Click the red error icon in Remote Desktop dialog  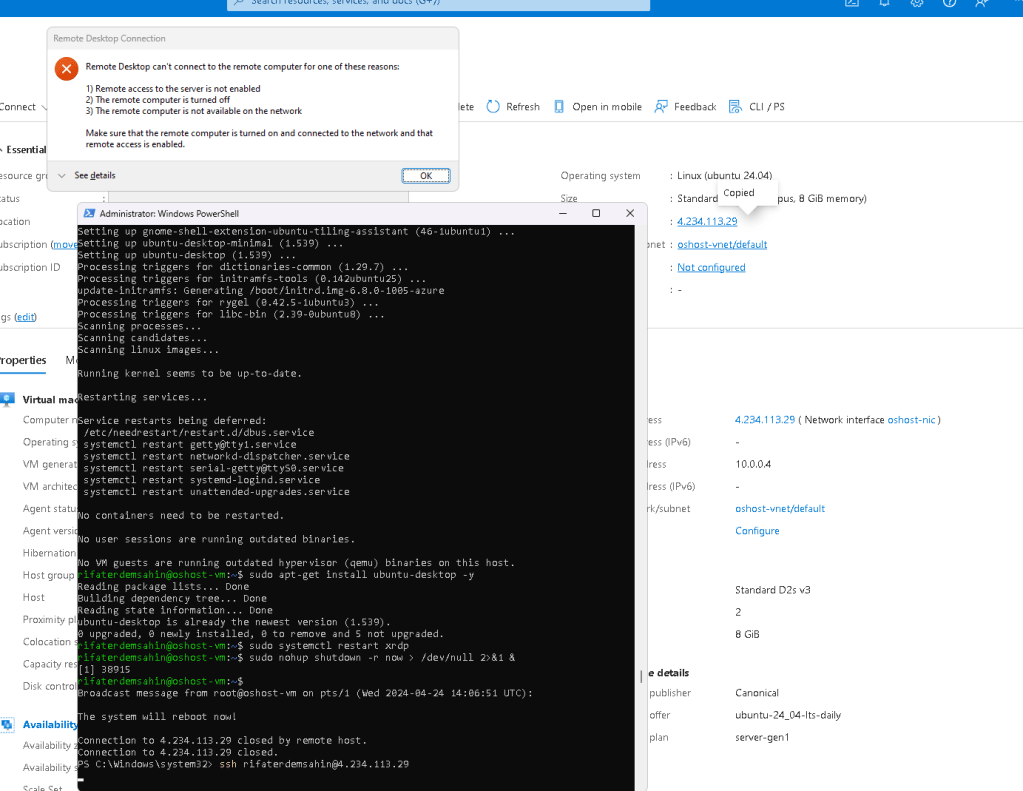(67, 69)
